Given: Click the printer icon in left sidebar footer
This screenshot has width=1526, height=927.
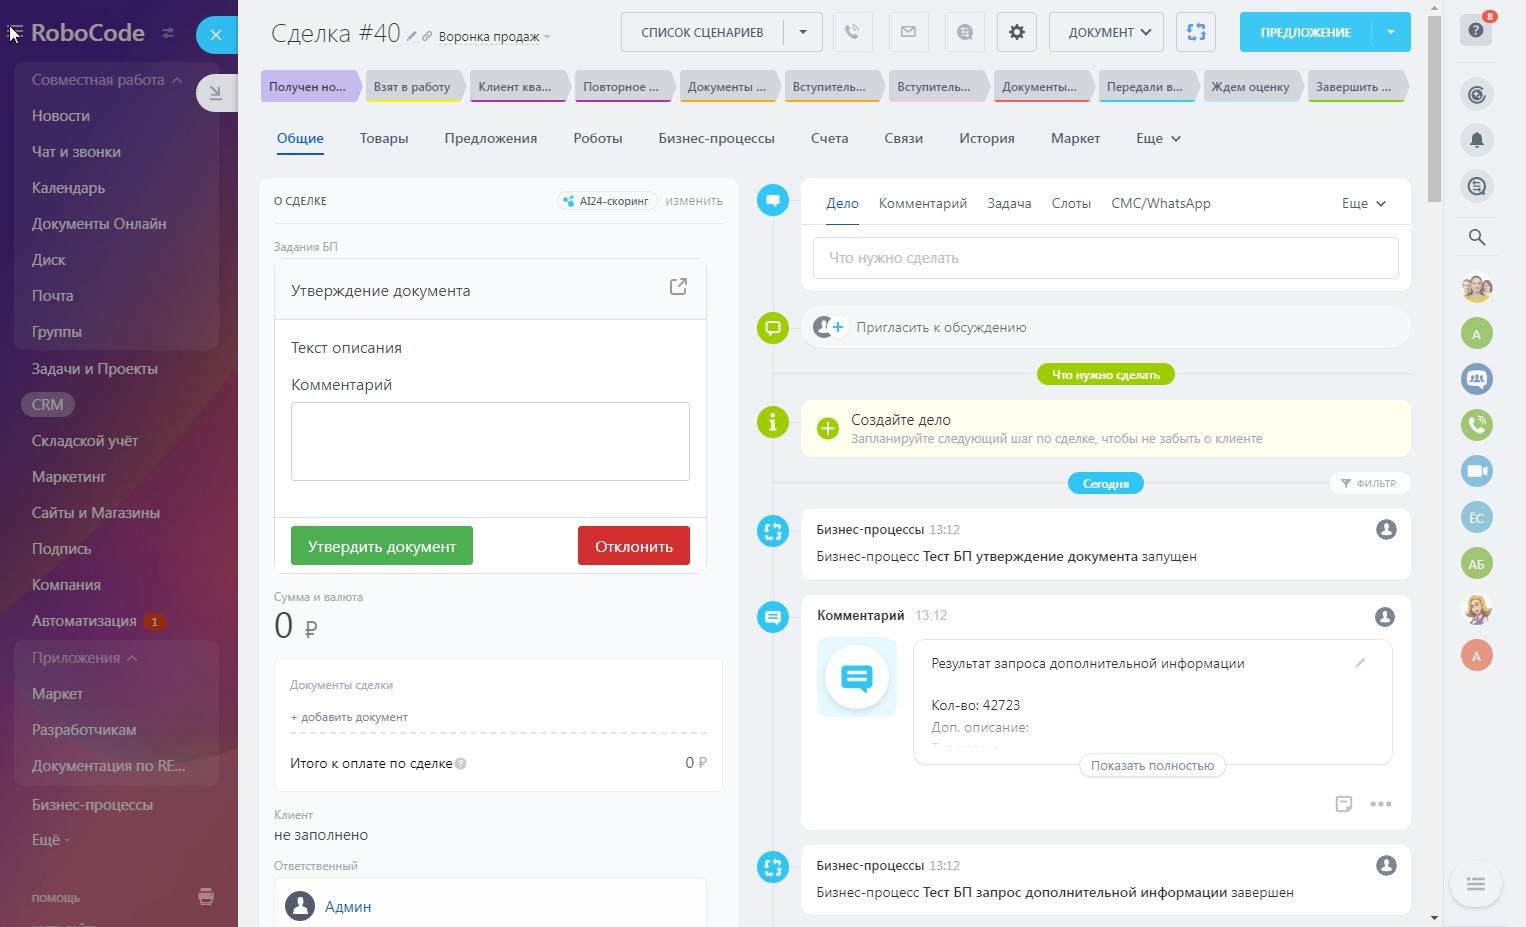Looking at the screenshot, I should click(x=206, y=896).
